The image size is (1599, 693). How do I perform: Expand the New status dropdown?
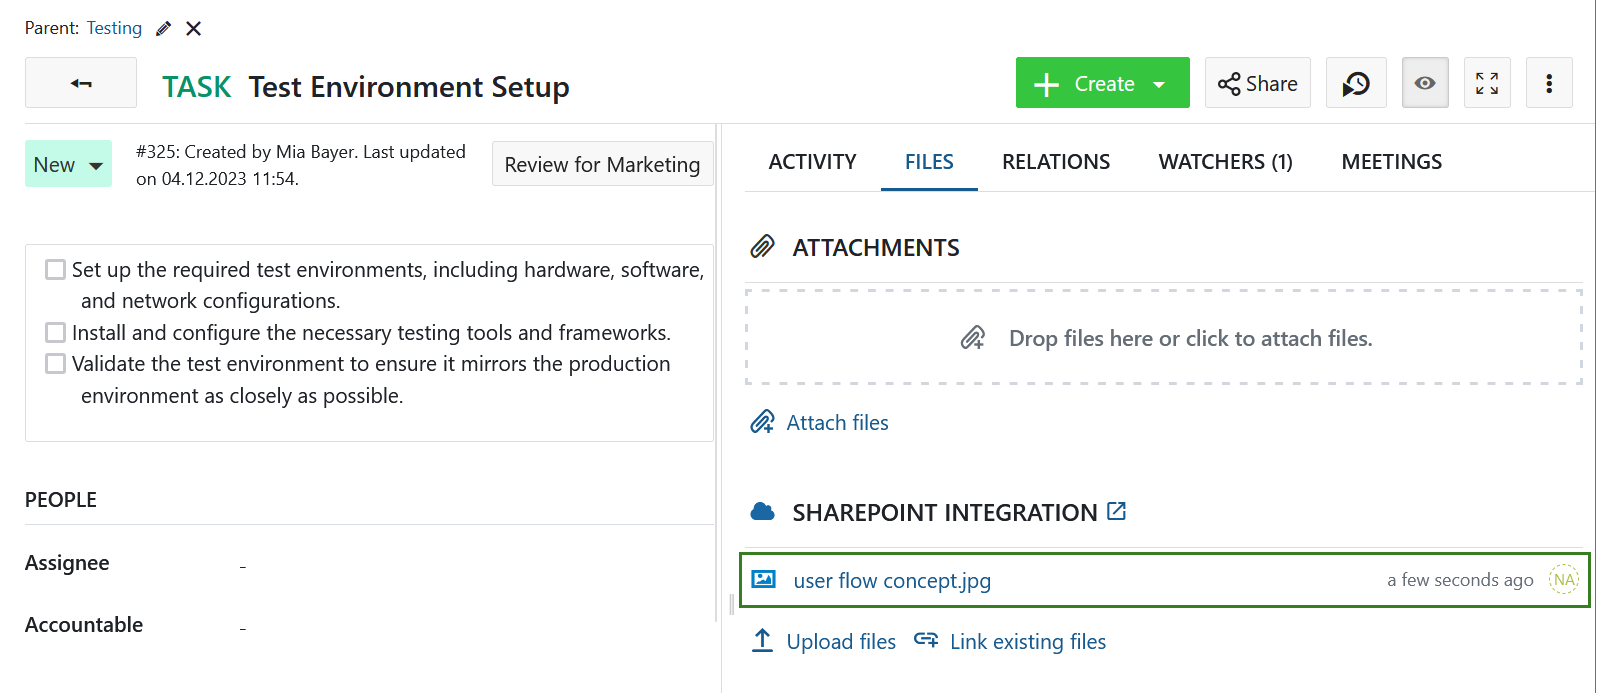tap(68, 165)
